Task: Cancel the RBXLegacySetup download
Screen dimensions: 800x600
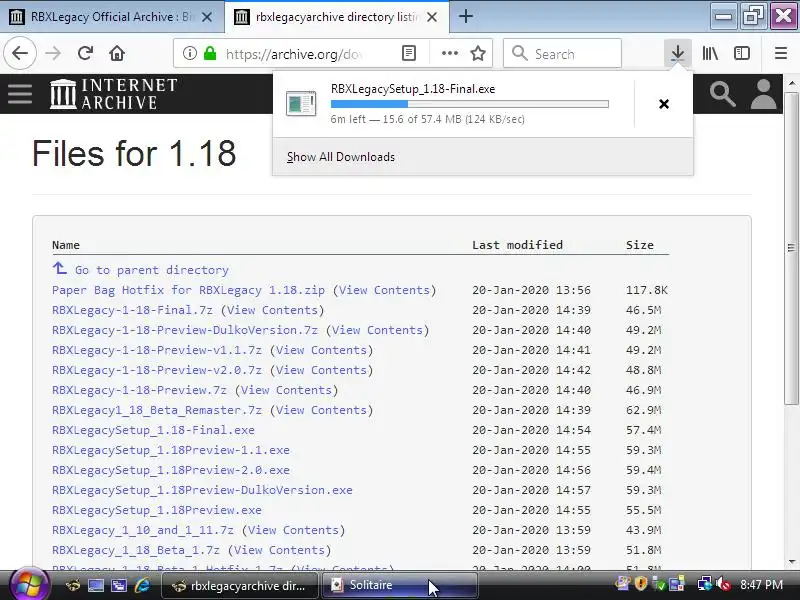Action: (664, 104)
